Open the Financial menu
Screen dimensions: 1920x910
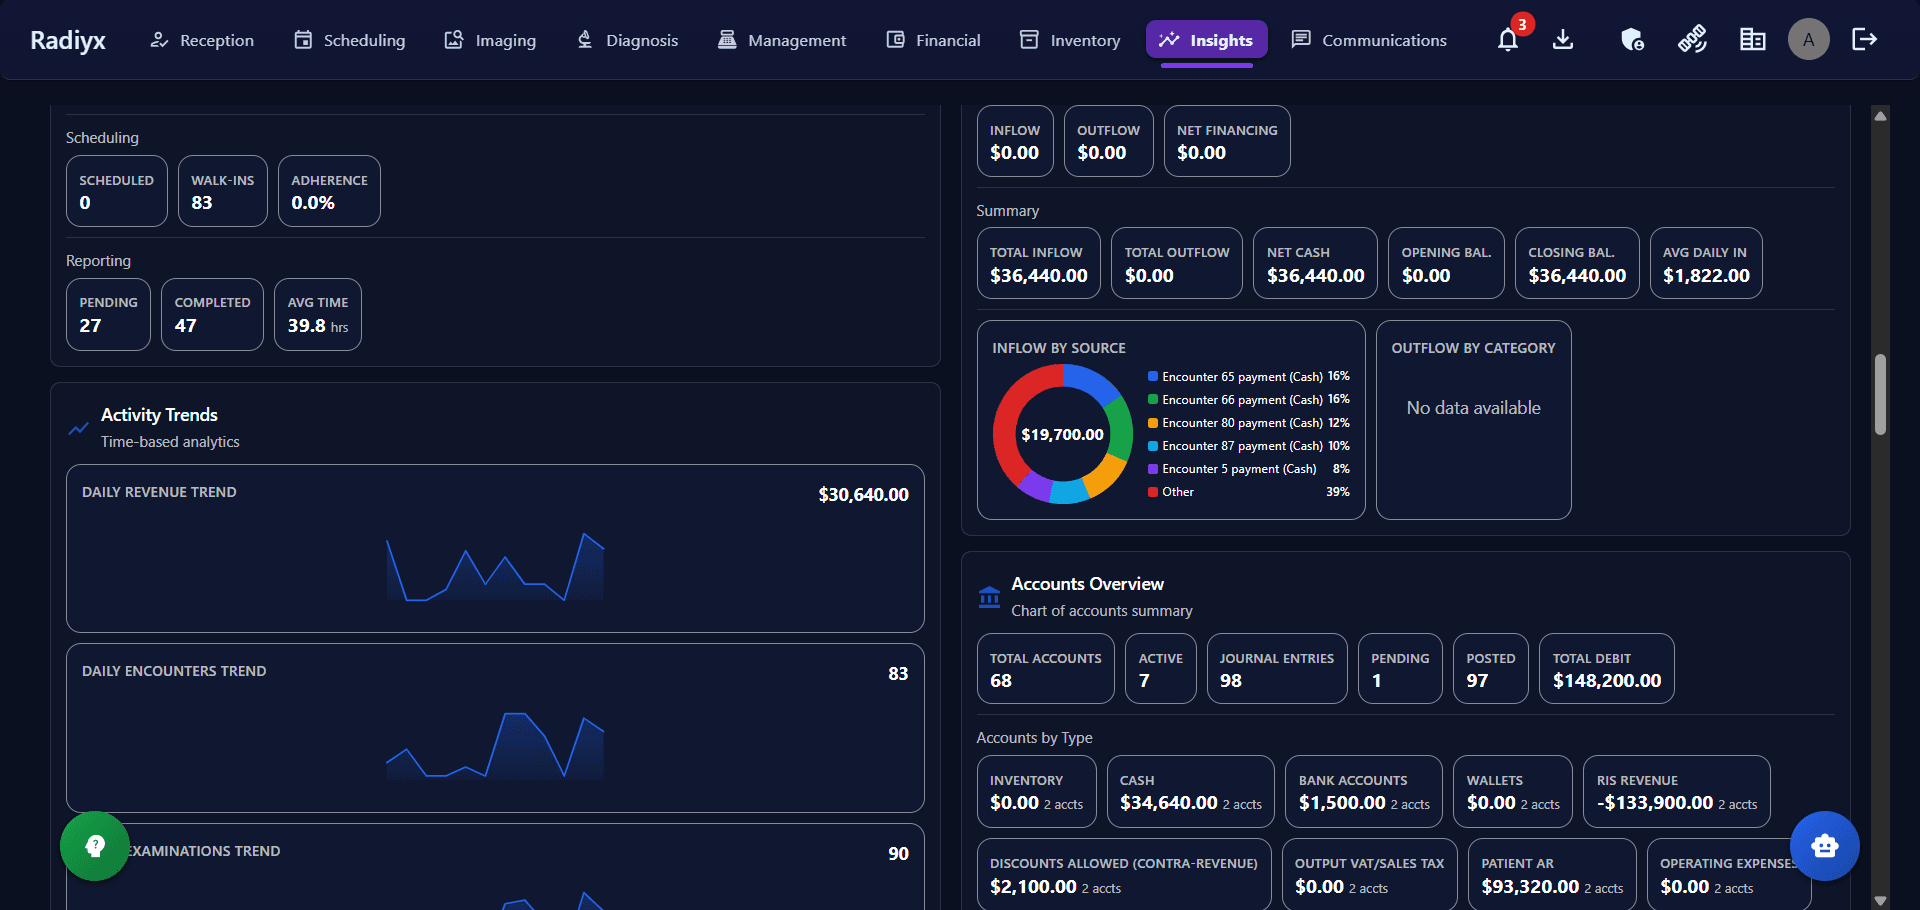(933, 40)
